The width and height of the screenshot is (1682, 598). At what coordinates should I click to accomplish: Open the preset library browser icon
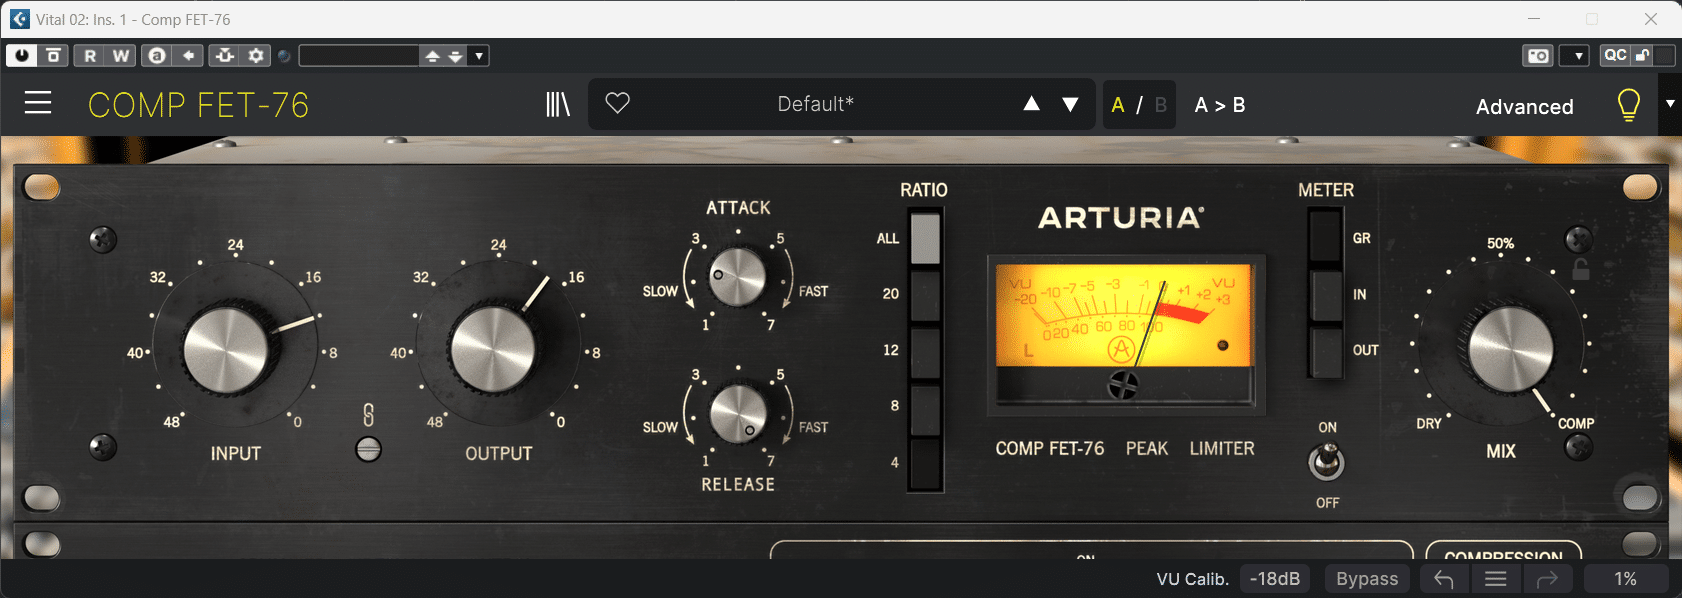[558, 104]
